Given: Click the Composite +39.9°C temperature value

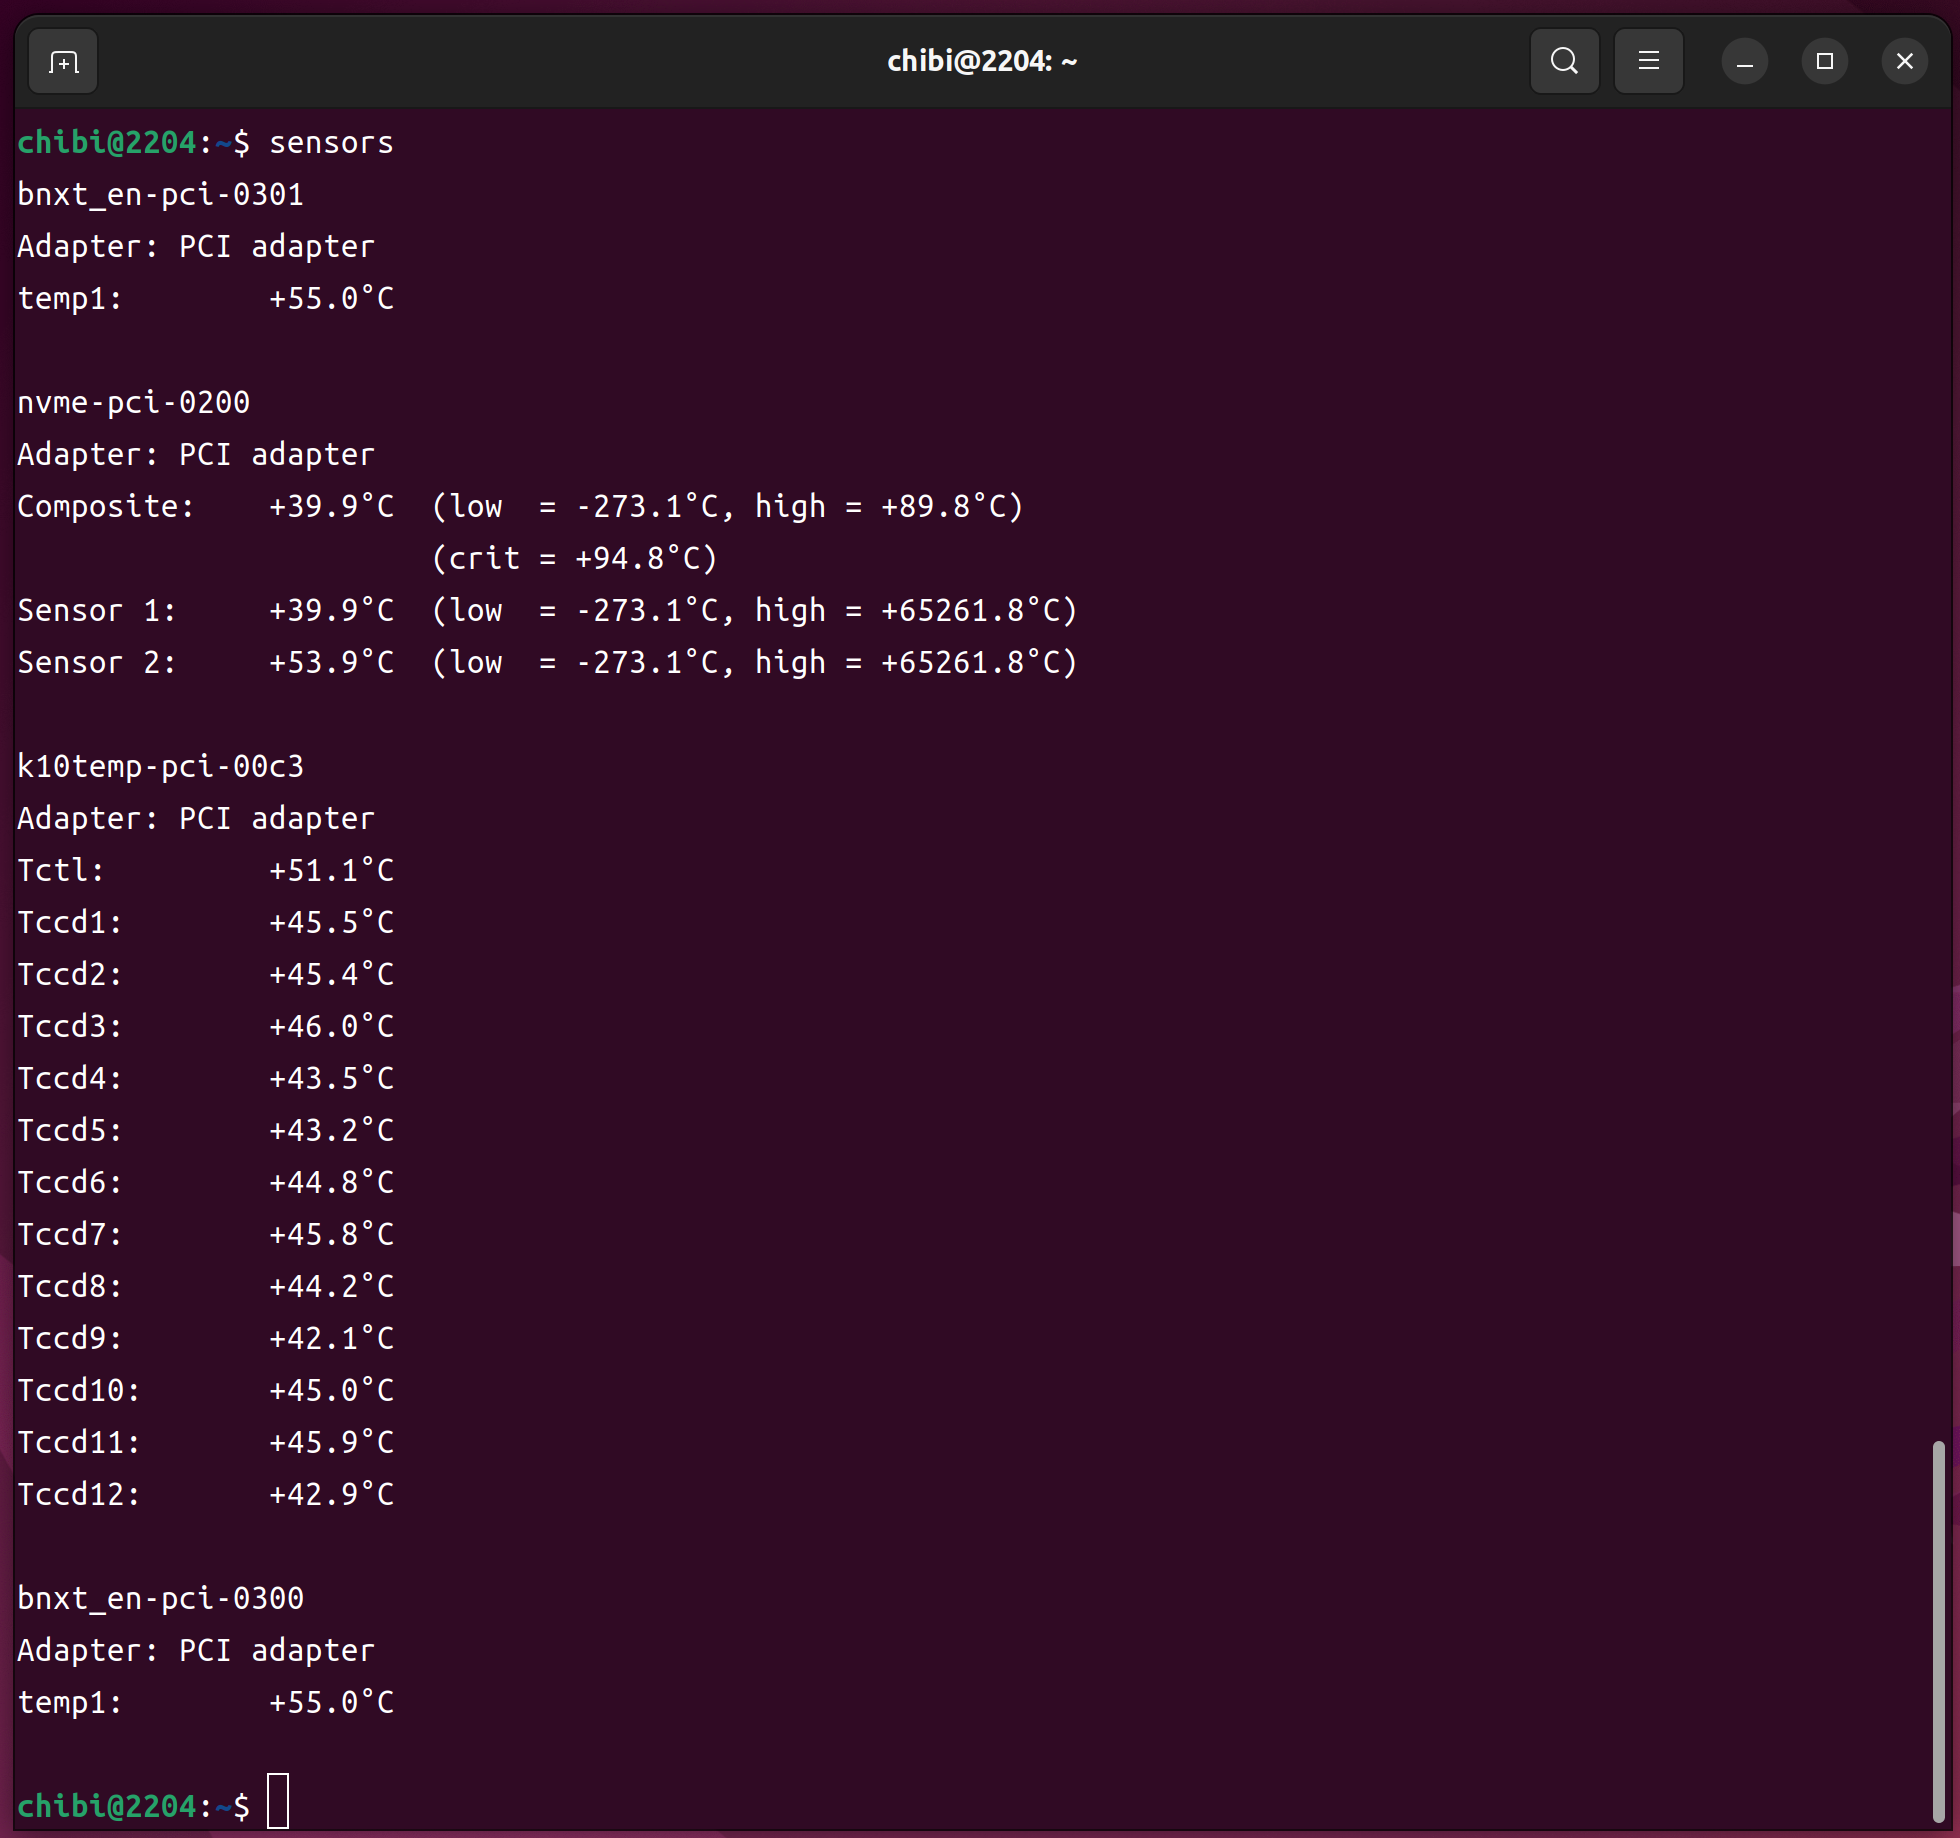Looking at the screenshot, I should tap(331, 507).
